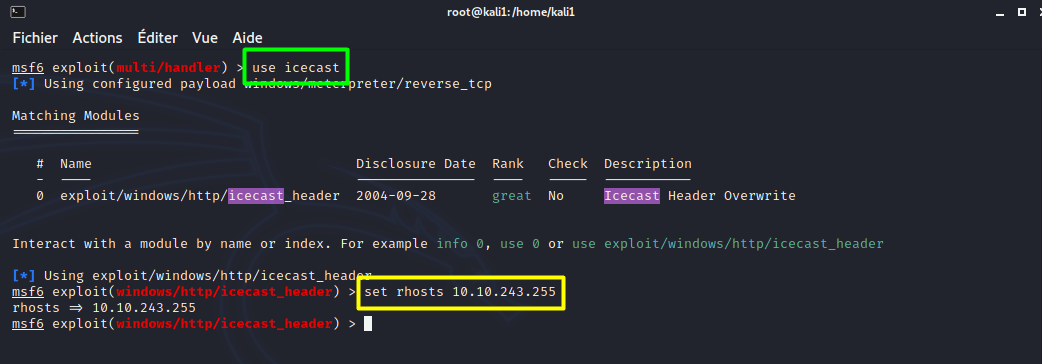Click the date 2004-09-28

click(396, 196)
